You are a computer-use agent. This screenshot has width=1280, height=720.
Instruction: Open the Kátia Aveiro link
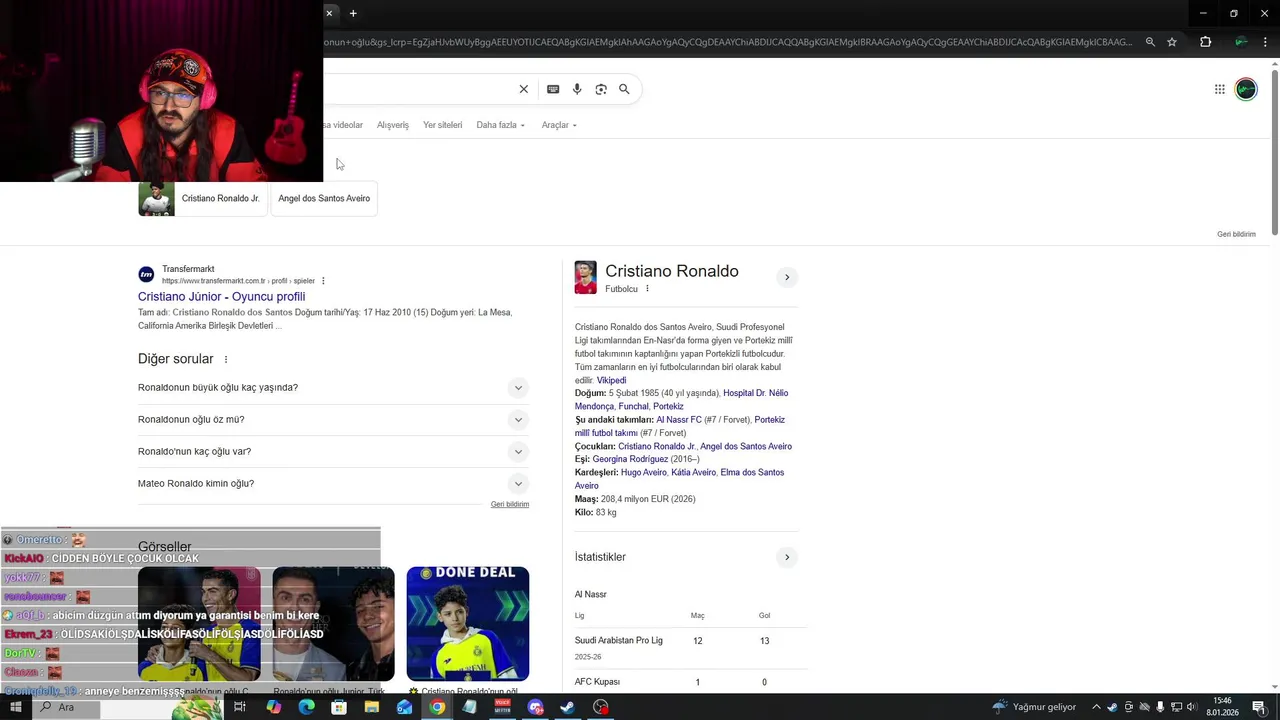click(693, 472)
